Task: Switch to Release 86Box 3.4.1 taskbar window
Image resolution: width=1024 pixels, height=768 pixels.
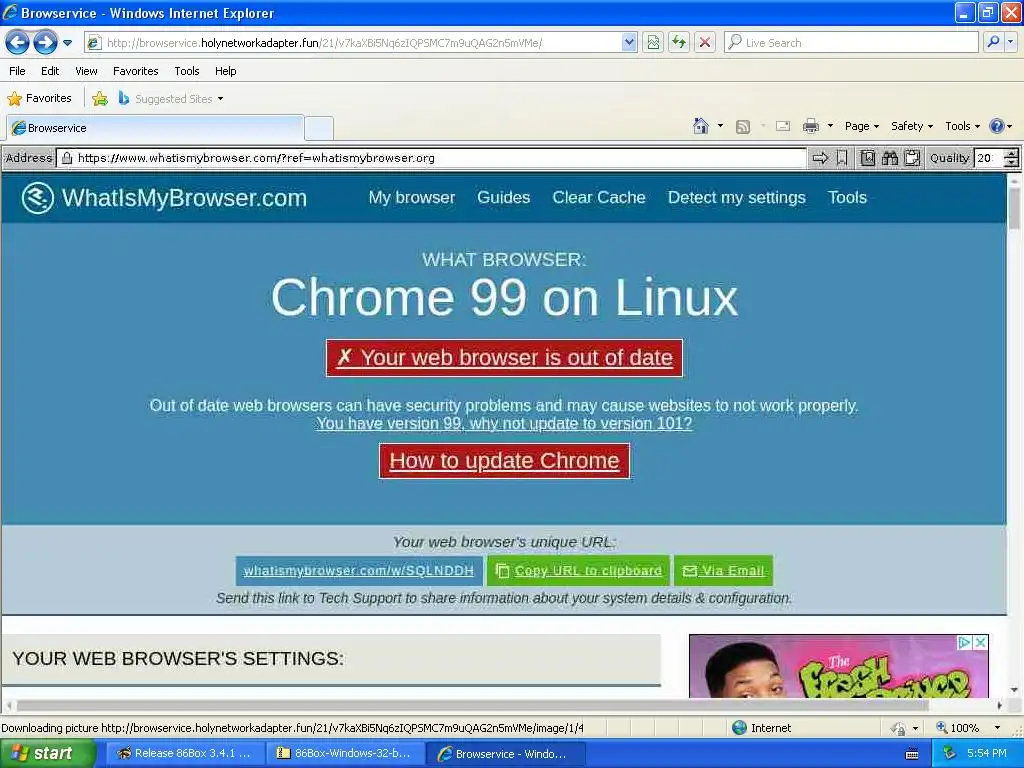Action: [x=185, y=753]
